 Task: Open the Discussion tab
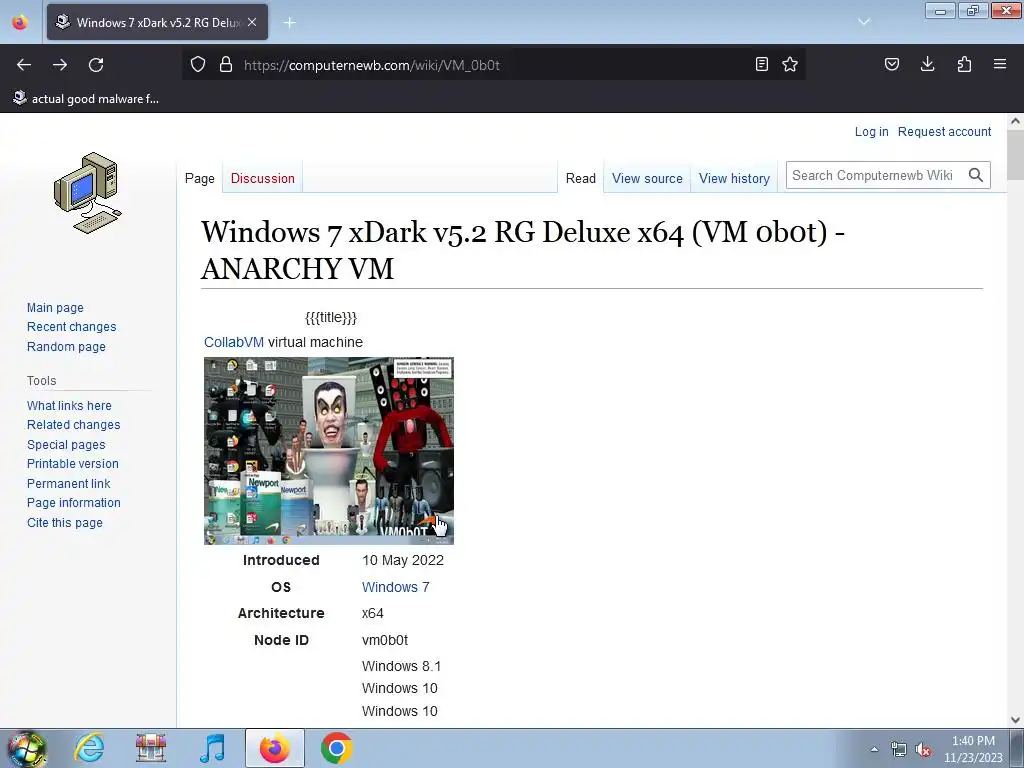point(263,178)
